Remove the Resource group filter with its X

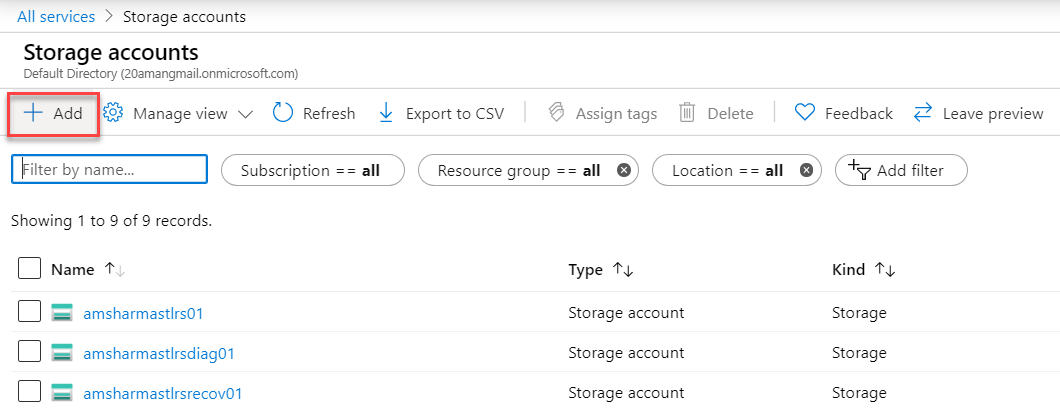tap(624, 170)
